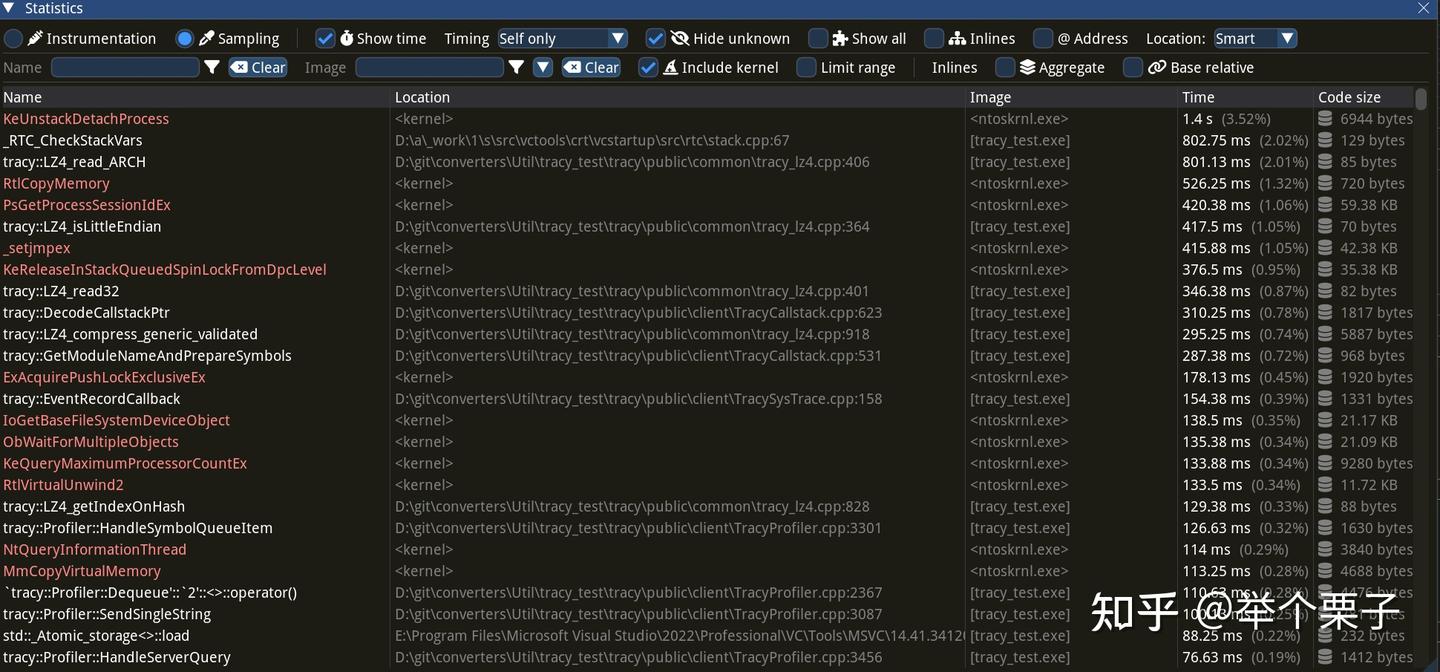Select the RtlVirtualUnwind2 symbol
The image size is (1440, 672).
[63, 485]
